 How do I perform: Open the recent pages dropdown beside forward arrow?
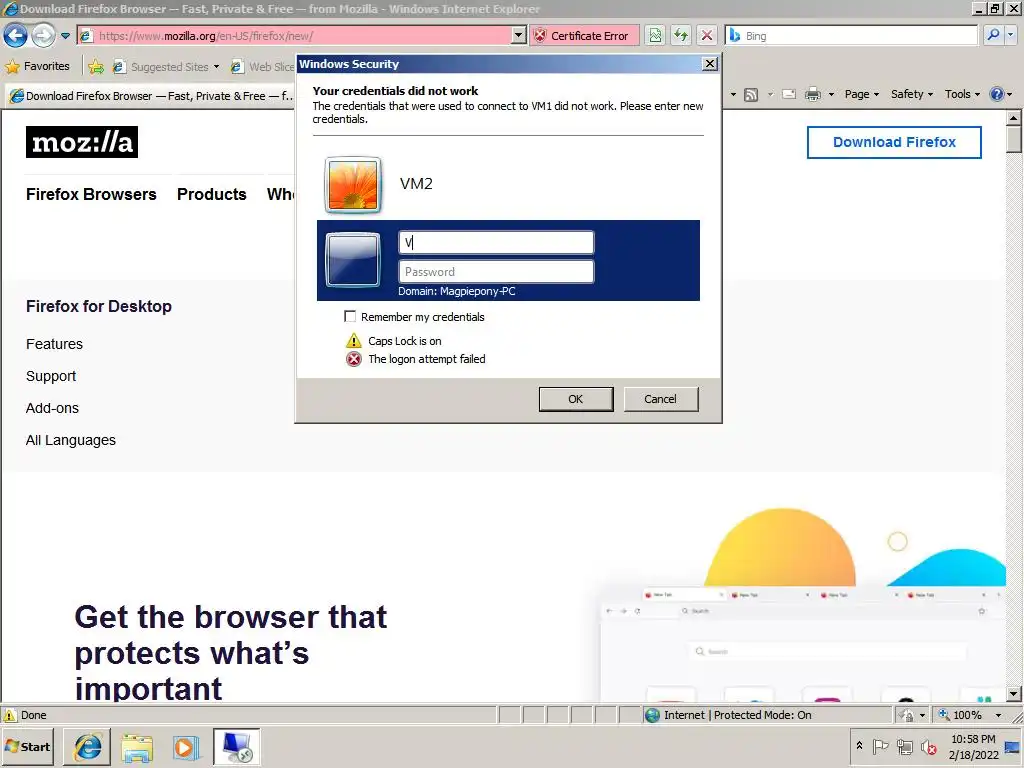tap(65, 36)
